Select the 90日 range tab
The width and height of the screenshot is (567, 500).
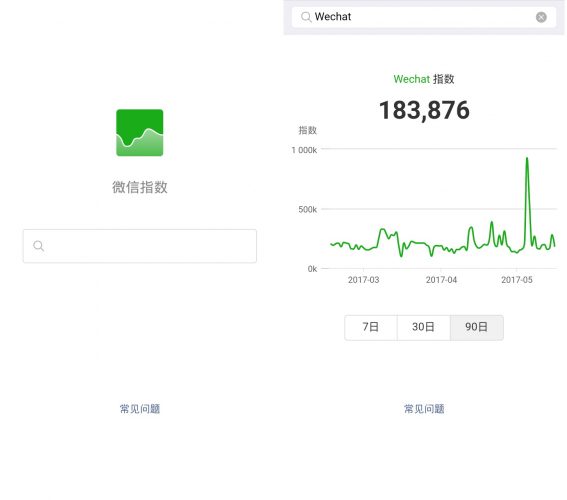coord(477,327)
